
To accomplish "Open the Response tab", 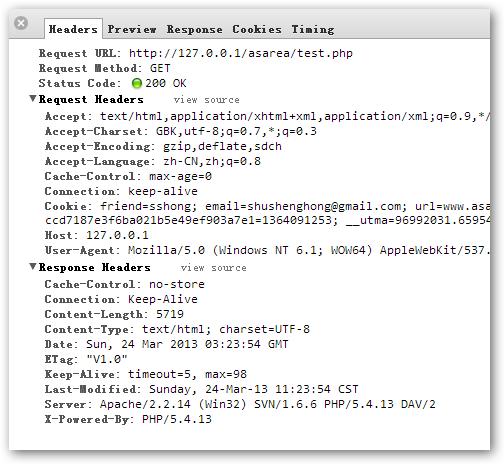I will click(194, 29).
